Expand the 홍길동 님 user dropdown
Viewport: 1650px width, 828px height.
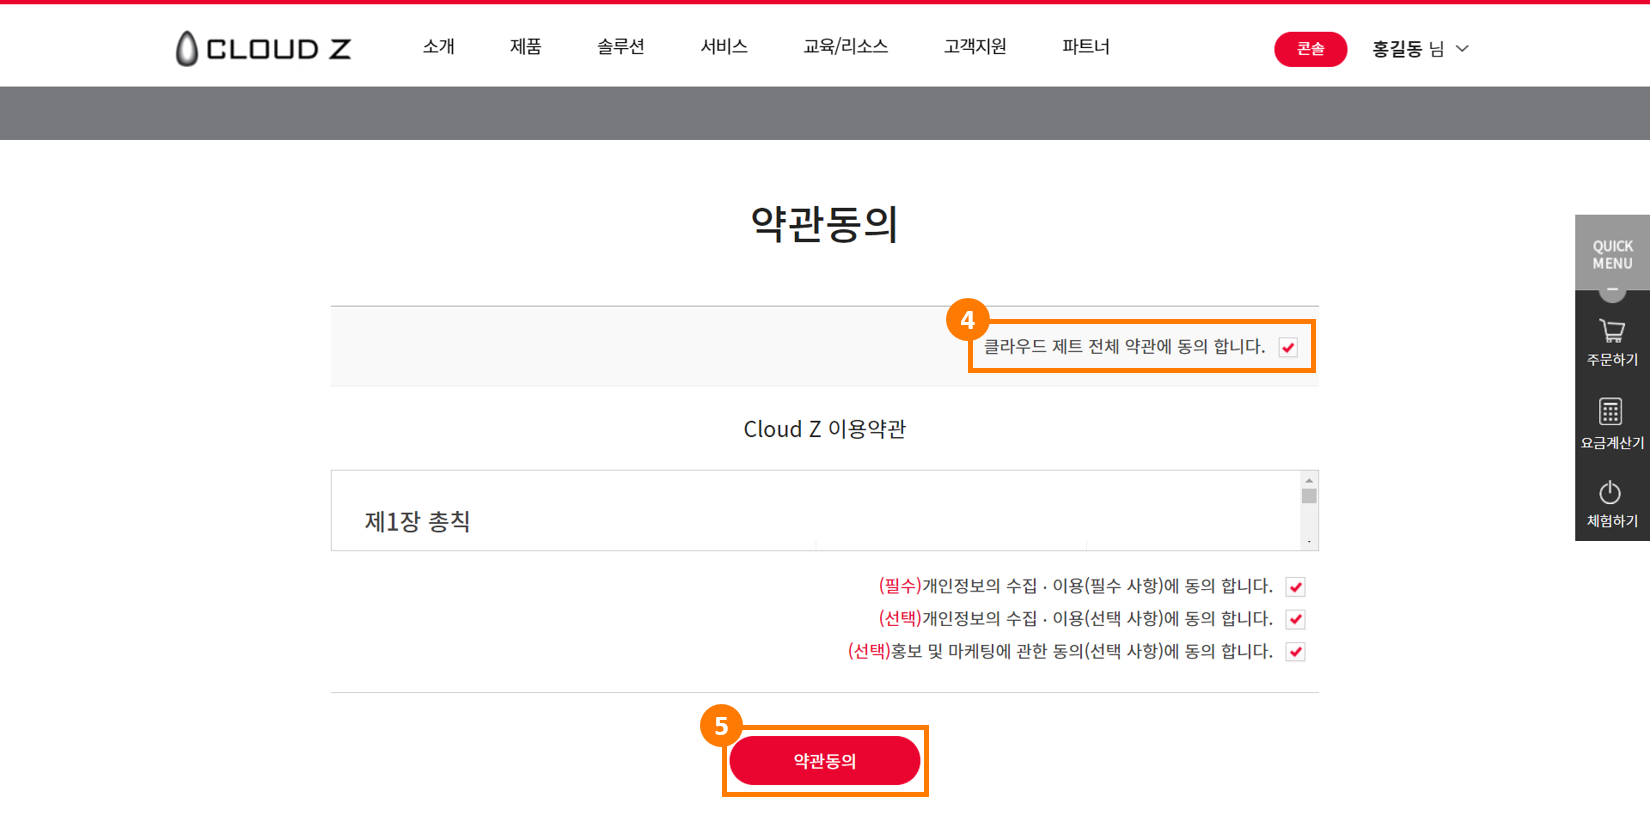click(x=1420, y=49)
